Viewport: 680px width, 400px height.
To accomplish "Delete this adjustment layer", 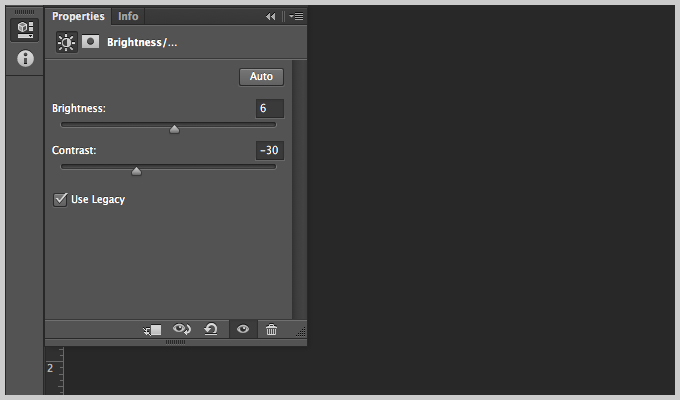I will click(x=271, y=330).
